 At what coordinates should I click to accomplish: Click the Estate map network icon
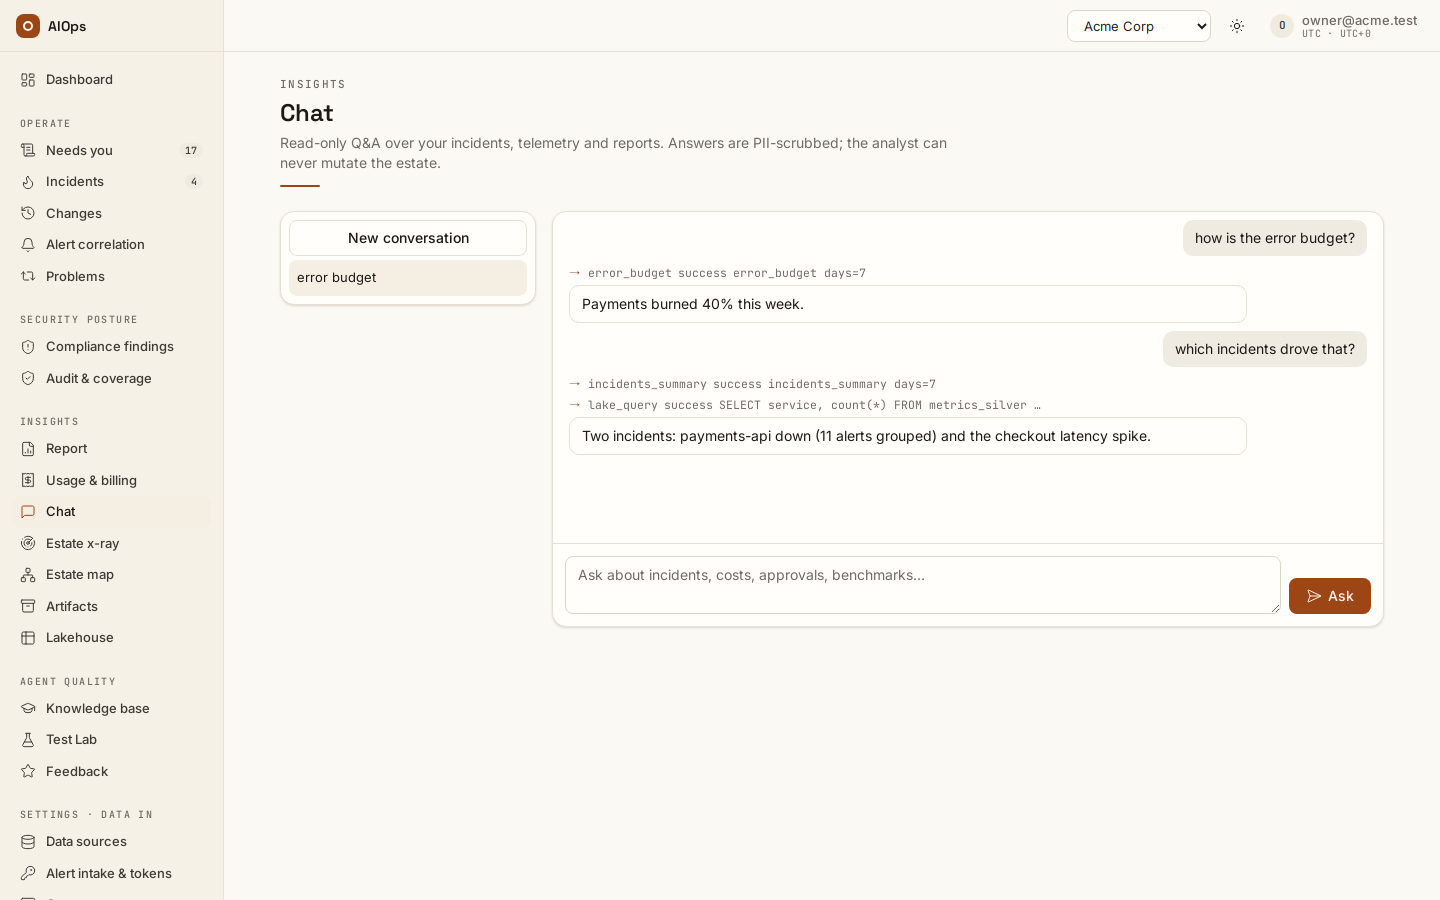[28, 575]
